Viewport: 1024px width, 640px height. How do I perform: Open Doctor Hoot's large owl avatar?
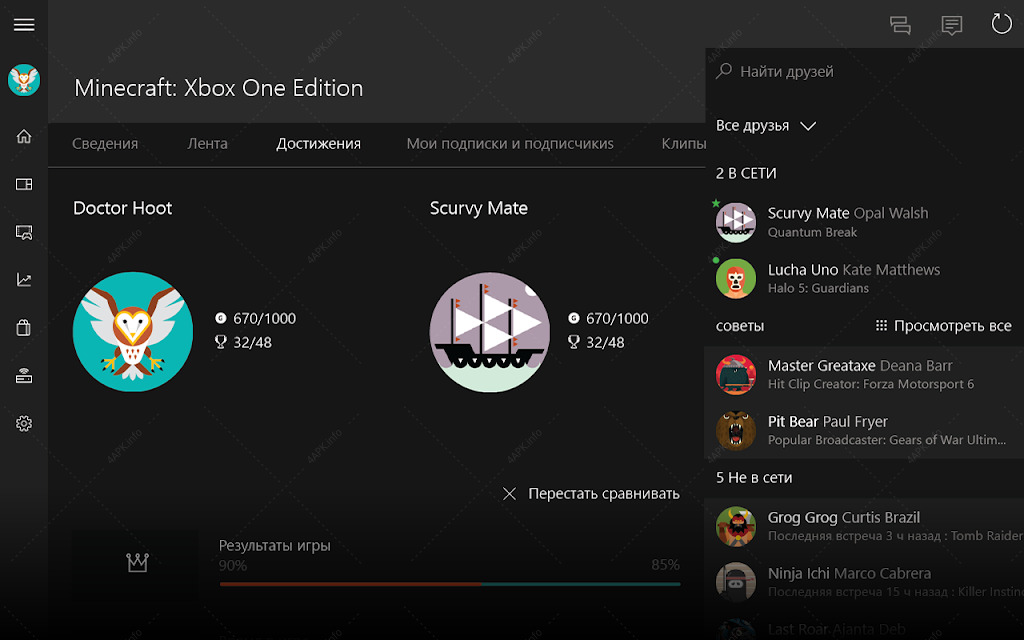pos(133,332)
